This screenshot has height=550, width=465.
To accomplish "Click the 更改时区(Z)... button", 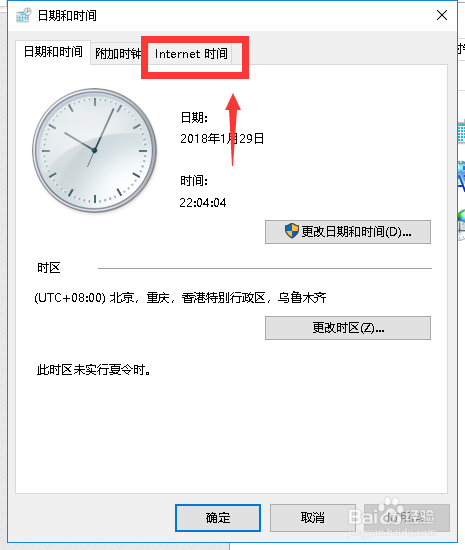I will pos(348,328).
